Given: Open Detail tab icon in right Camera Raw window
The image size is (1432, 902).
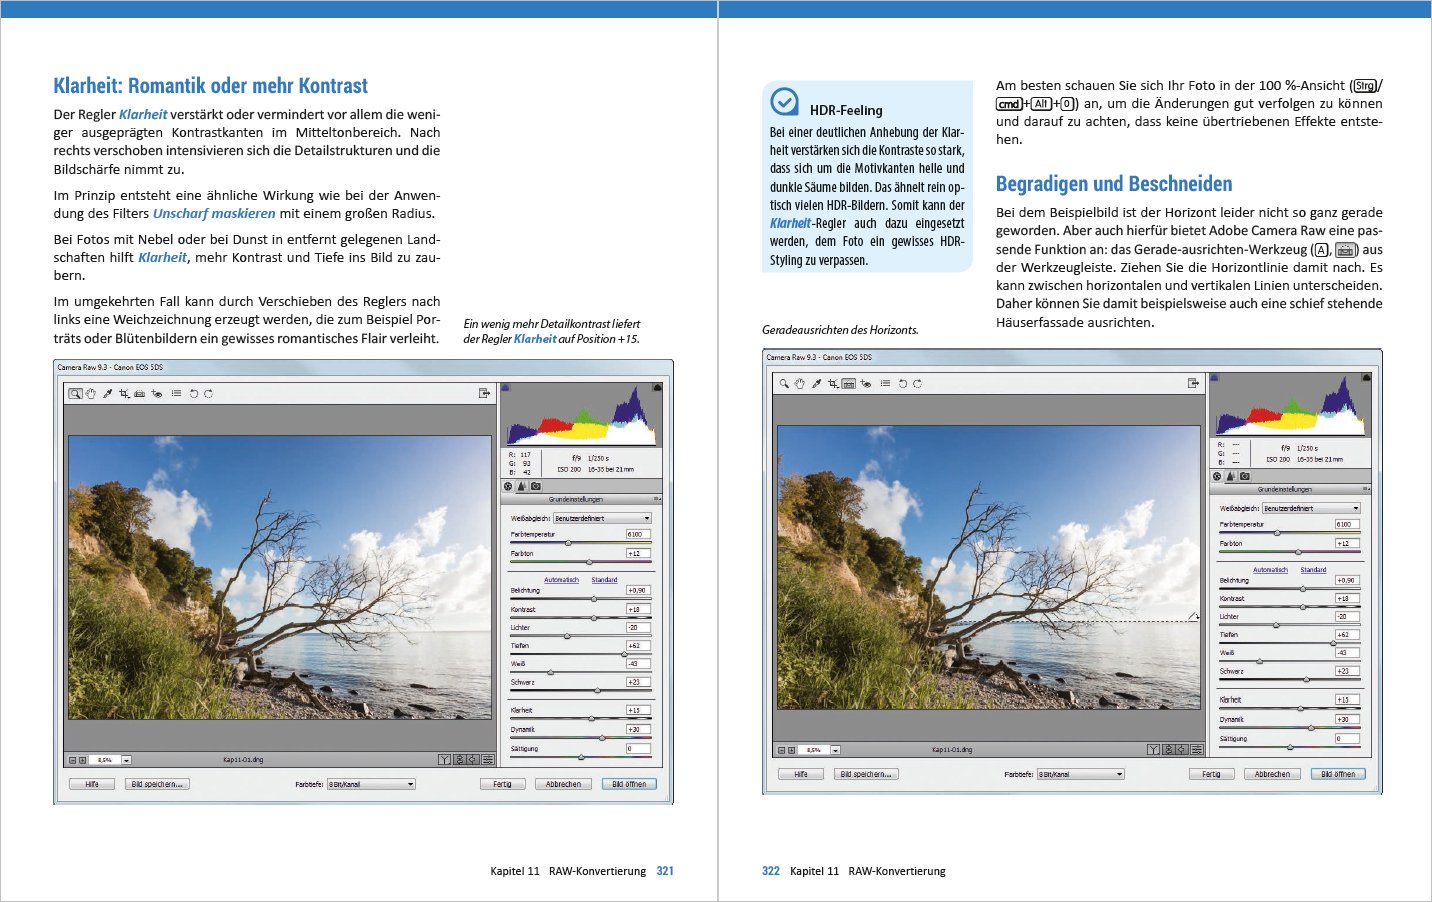Looking at the screenshot, I should click(x=1231, y=477).
